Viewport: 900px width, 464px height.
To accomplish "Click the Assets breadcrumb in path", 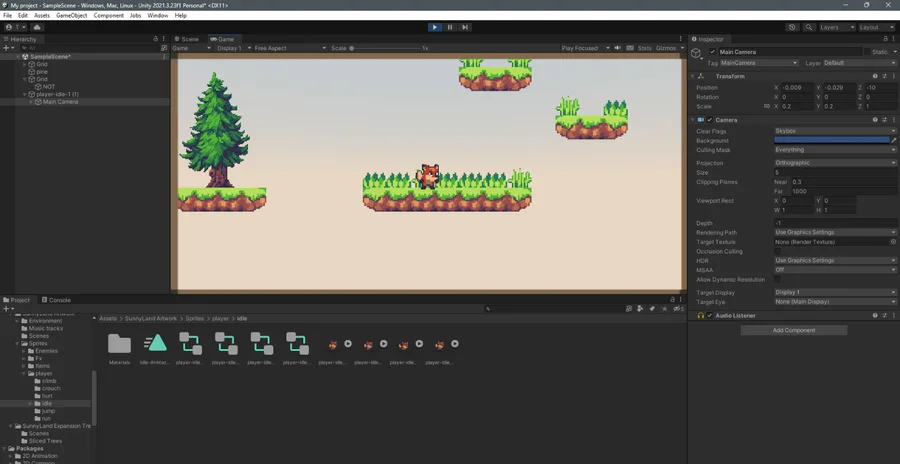I will pos(108,318).
